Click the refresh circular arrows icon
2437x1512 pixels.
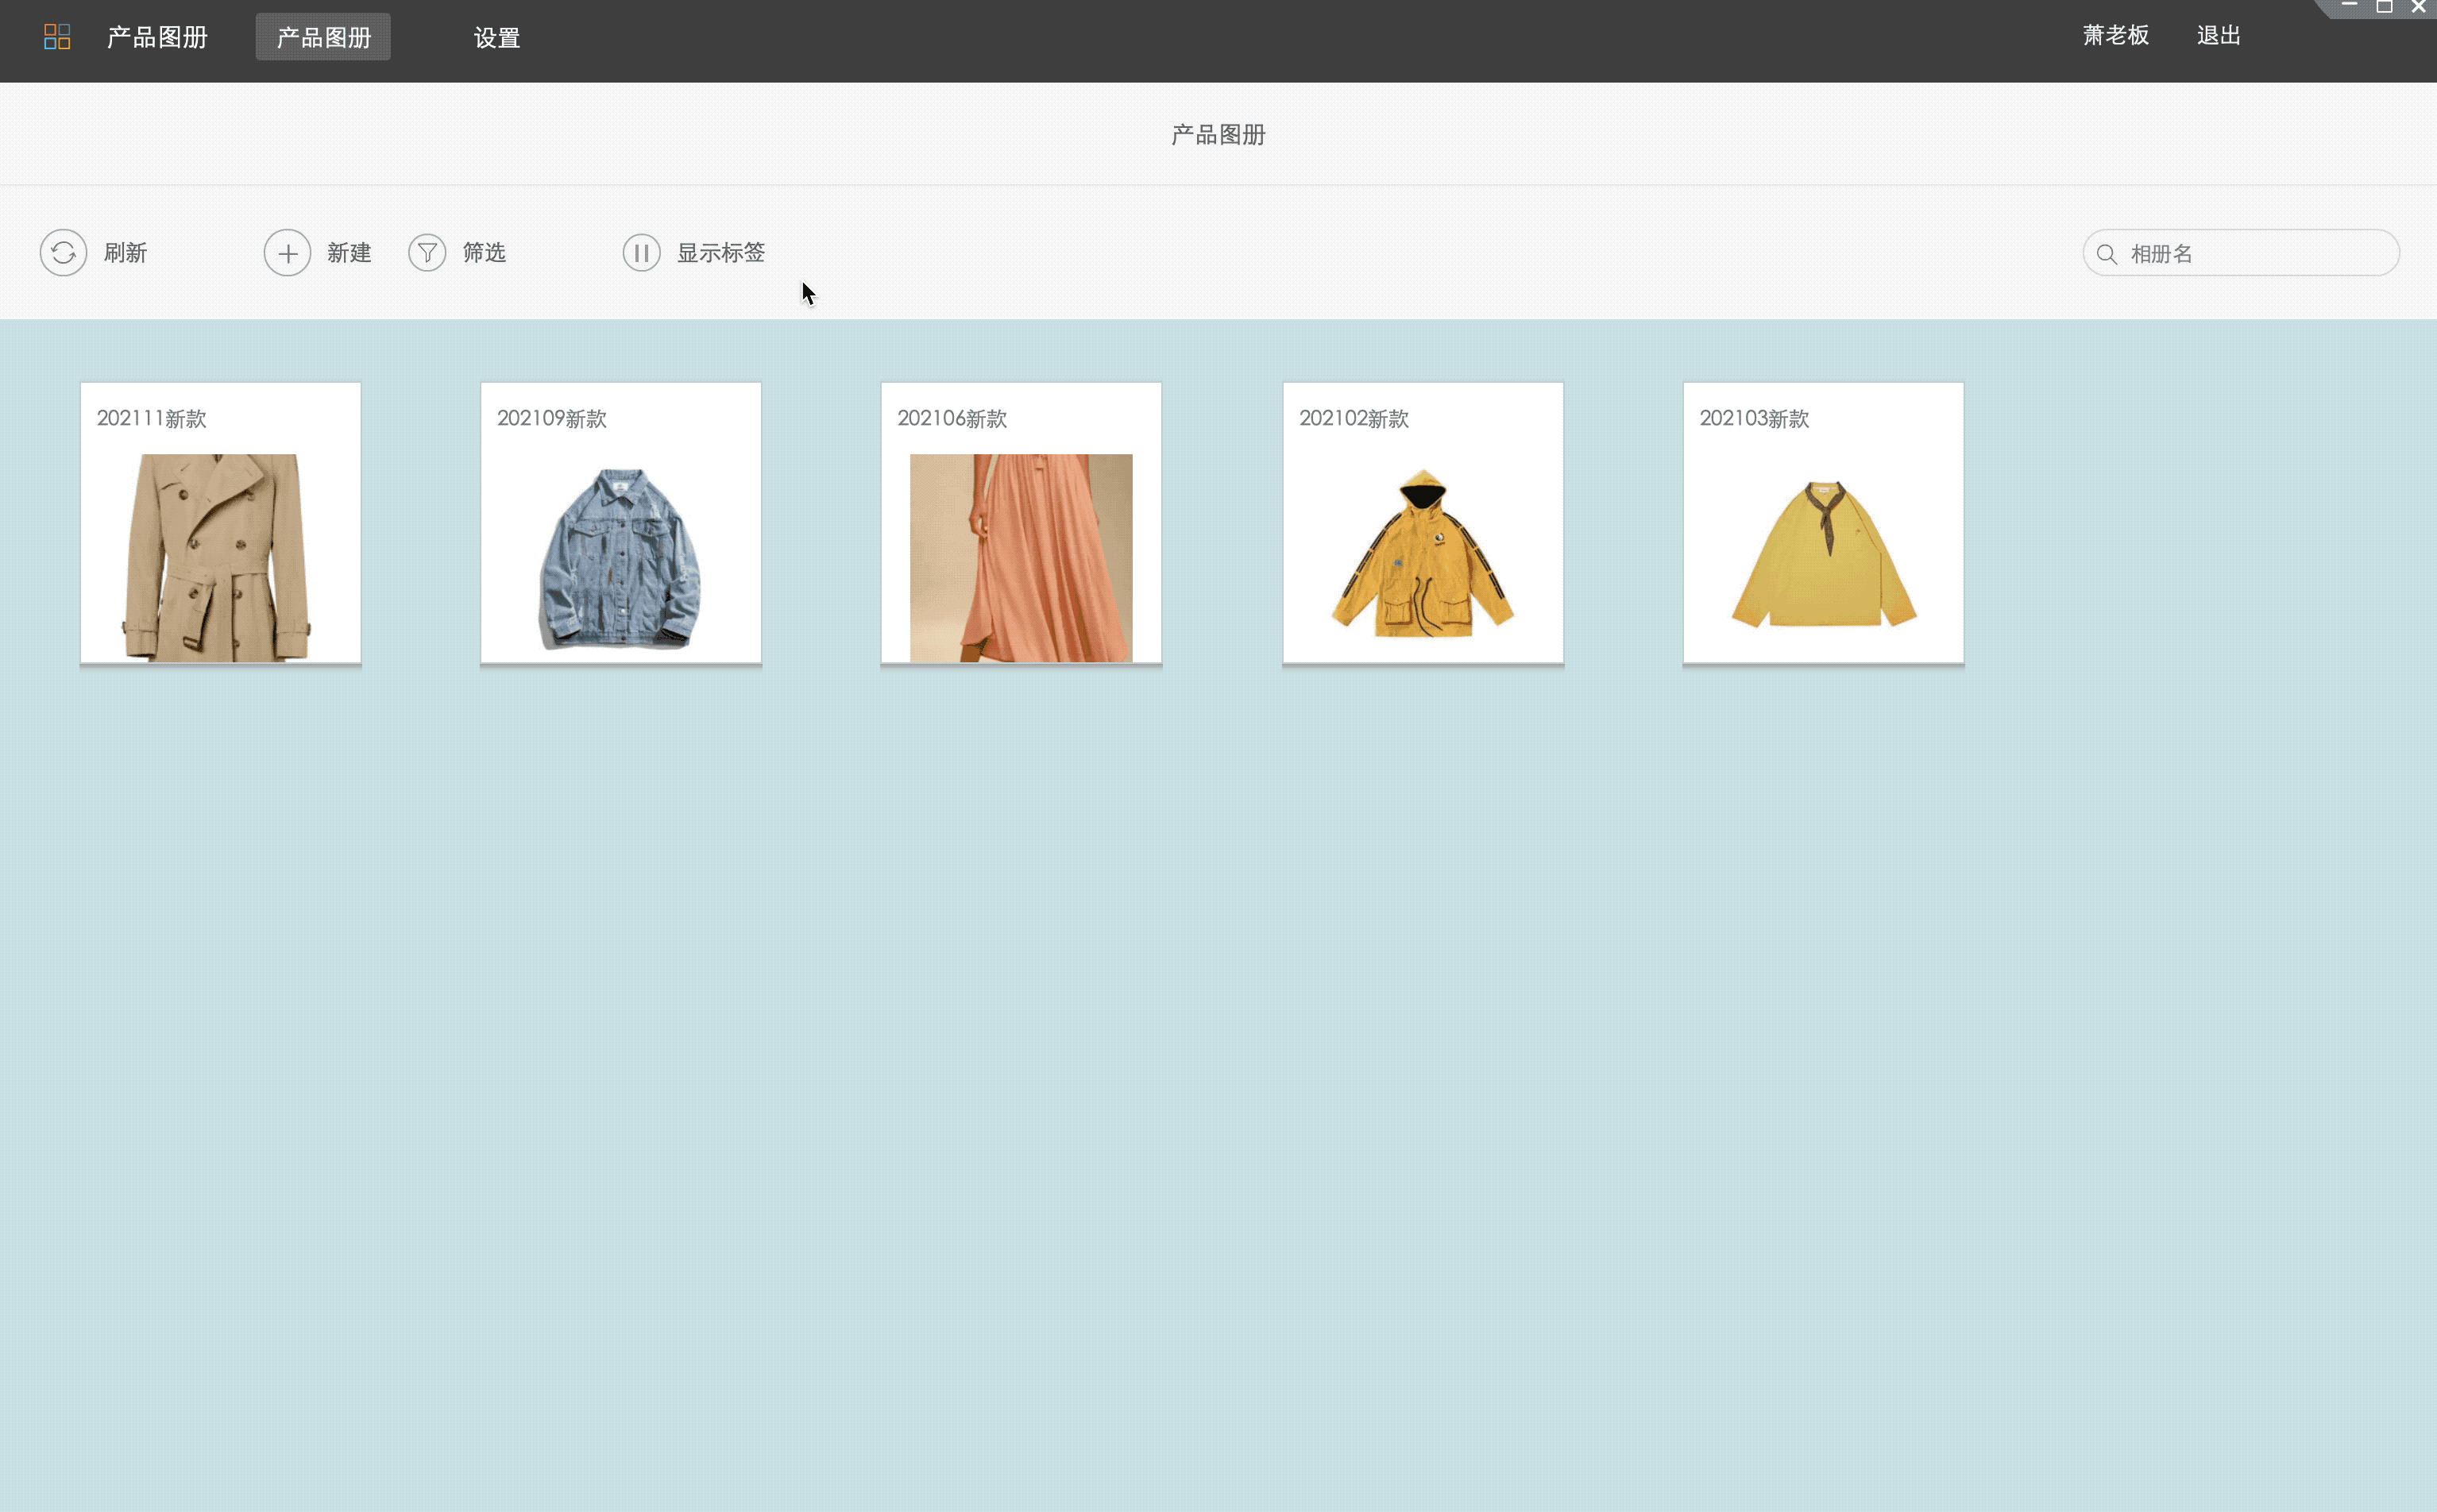tap(63, 253)
